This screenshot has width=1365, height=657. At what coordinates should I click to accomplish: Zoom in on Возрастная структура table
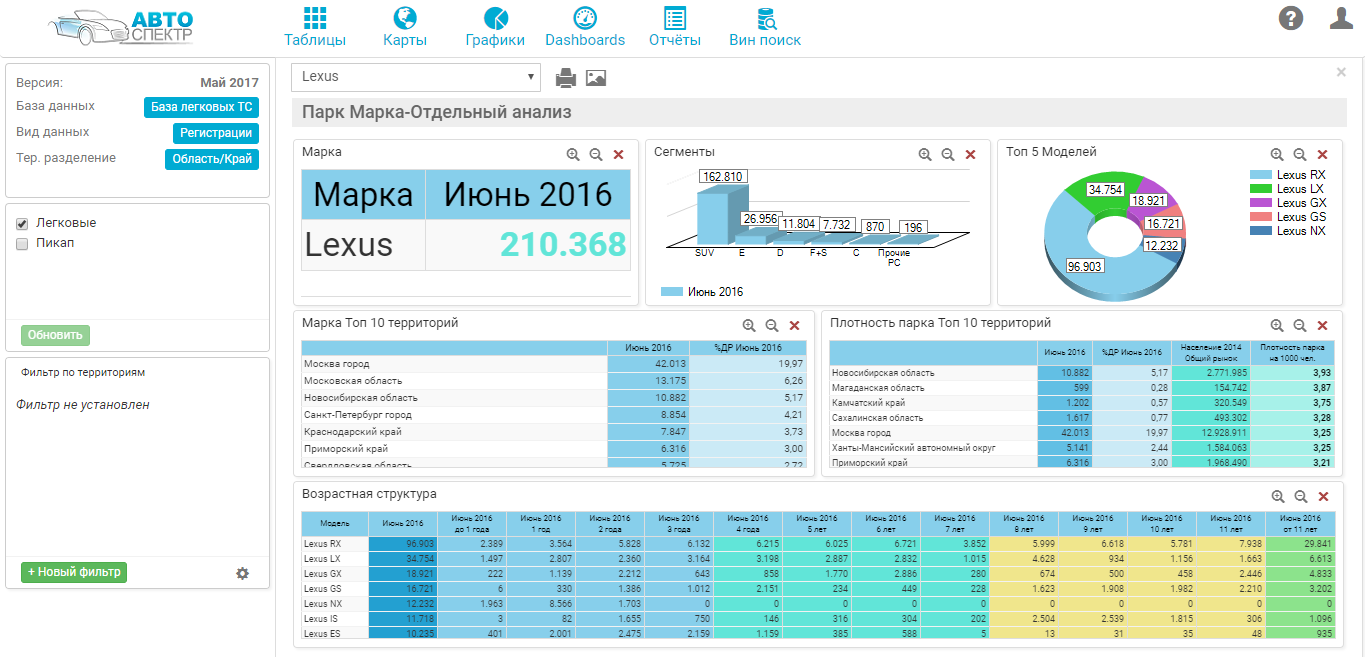click(x=1278, y=497)
